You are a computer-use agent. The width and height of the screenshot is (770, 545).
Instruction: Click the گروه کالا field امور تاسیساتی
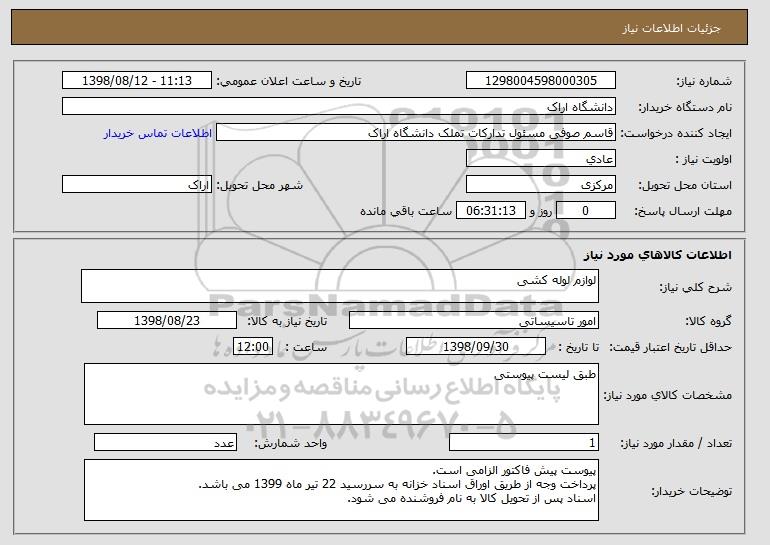point(474,321)
